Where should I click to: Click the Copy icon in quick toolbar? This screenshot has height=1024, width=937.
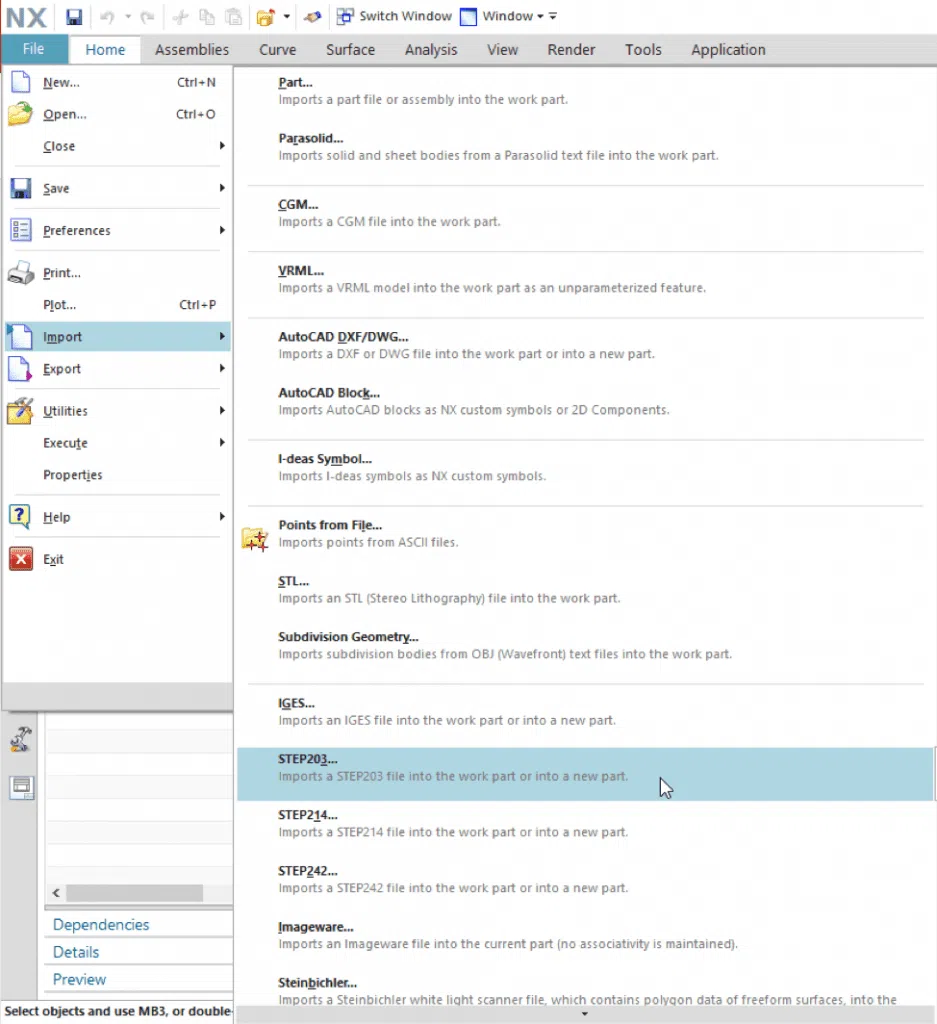click(207, 17)
